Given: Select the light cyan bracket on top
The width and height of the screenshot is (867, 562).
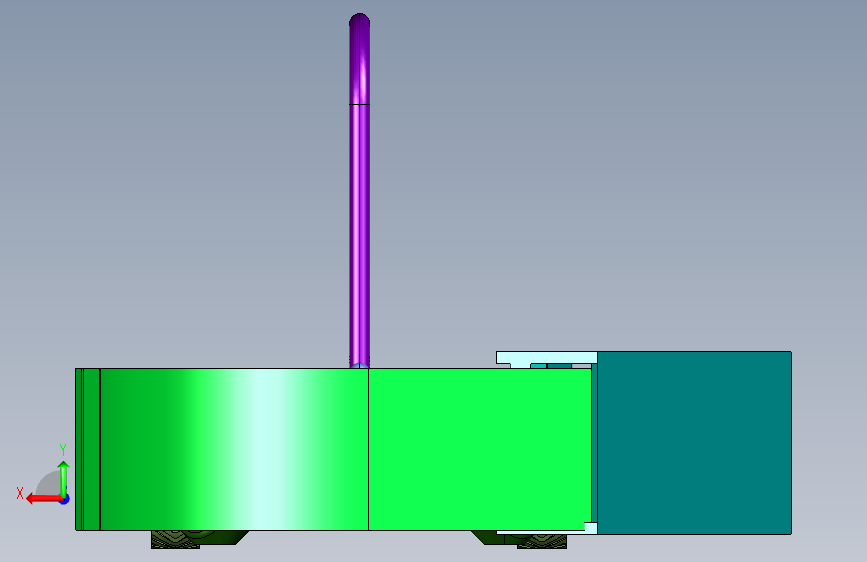Looking at the screenshot, I should click(x=546, y=358).
